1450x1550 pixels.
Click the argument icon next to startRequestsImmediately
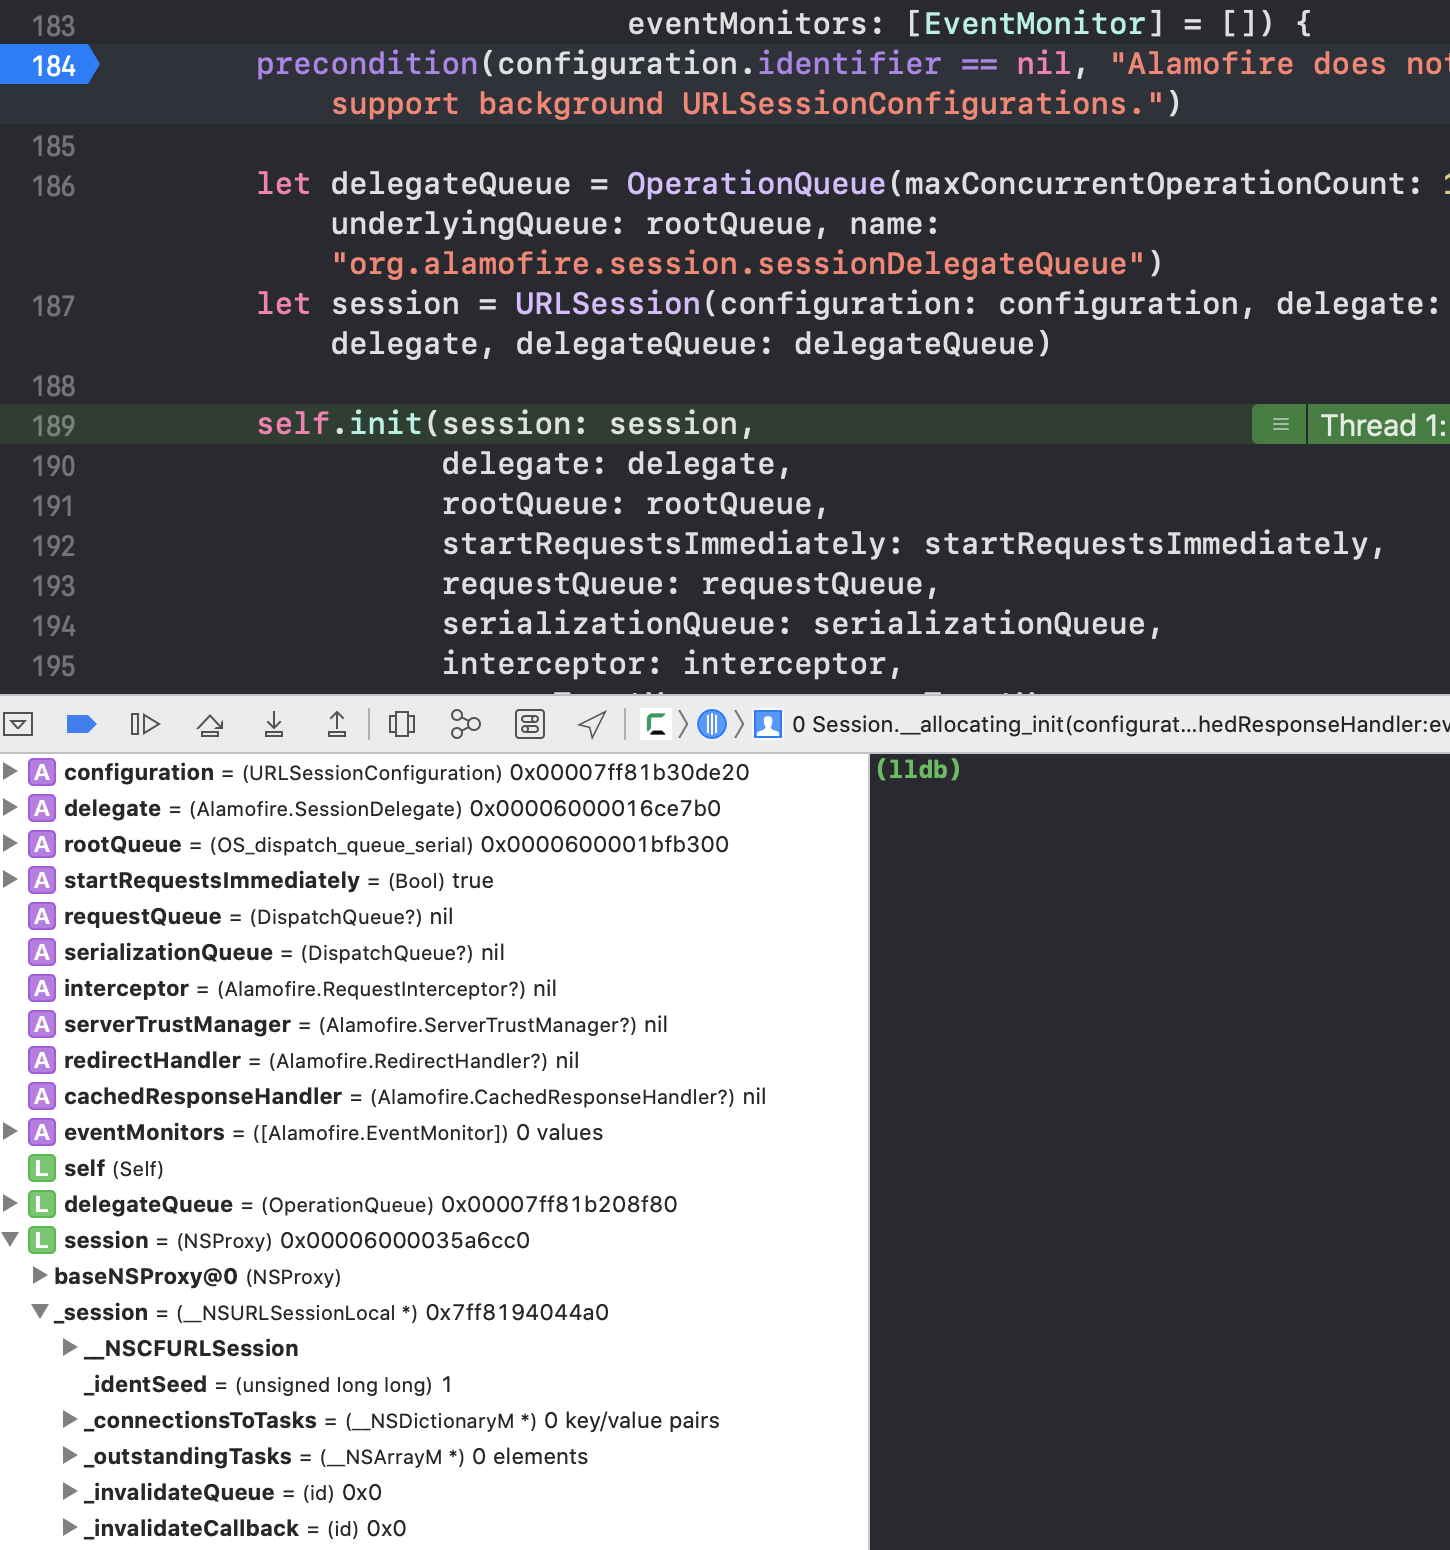point(42,880)
